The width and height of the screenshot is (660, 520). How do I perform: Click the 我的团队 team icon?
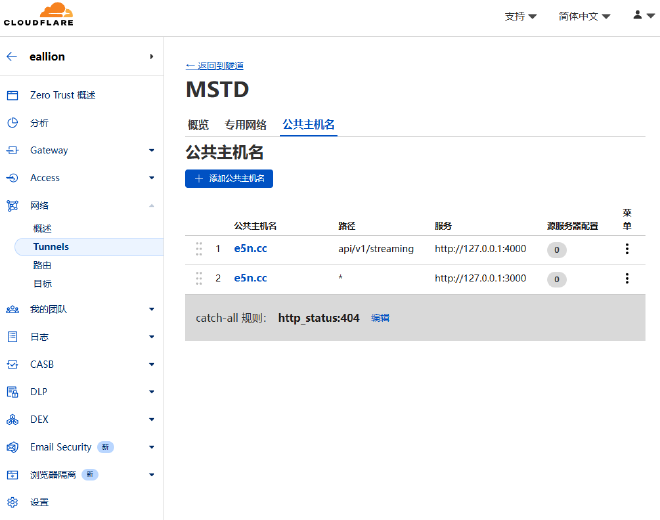click(x=13, y=309)
